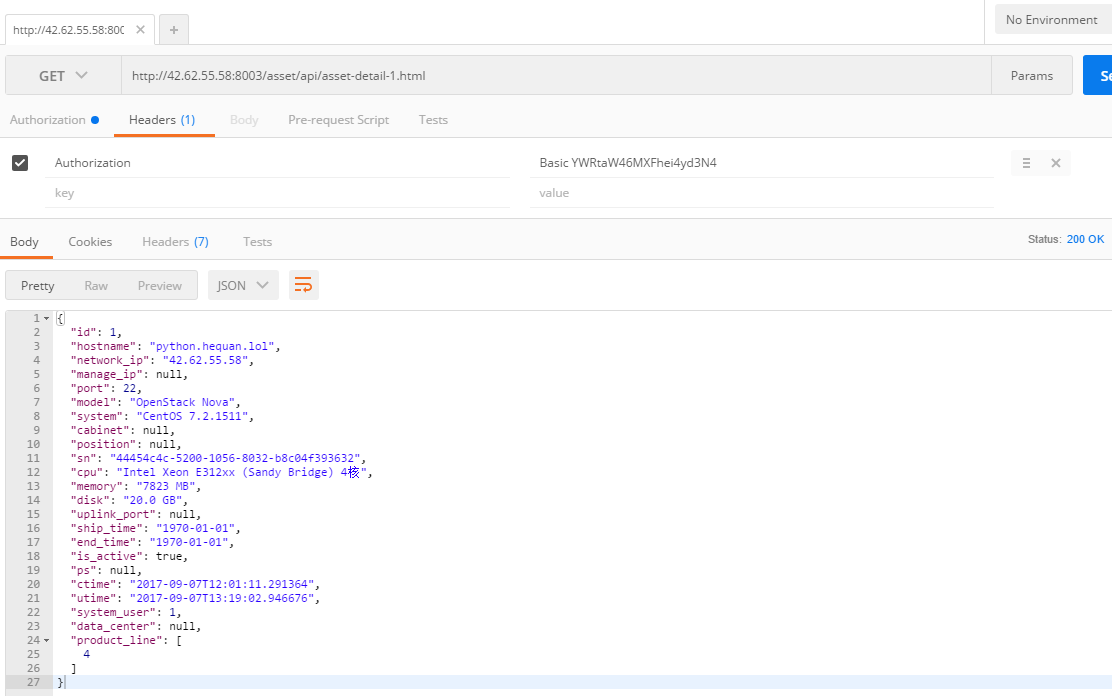Click the cpu value Intel Xeon E312xx
Screen dimensions: 1112x696
click(x=241, y=473)
